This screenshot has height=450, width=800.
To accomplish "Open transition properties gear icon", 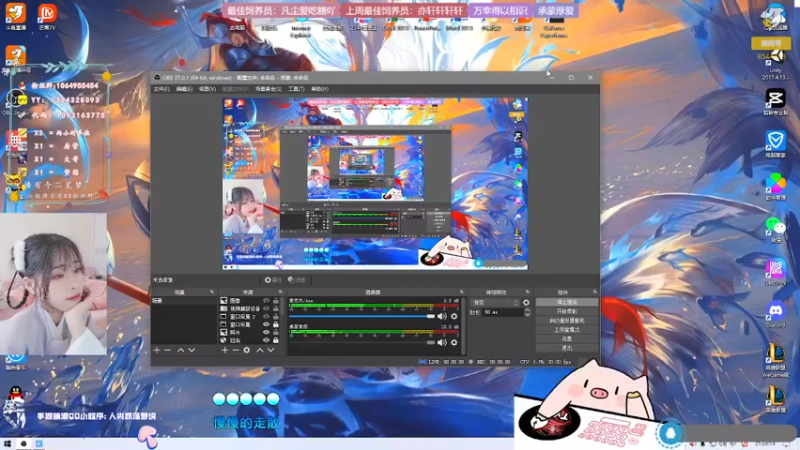I will (526, 303).
